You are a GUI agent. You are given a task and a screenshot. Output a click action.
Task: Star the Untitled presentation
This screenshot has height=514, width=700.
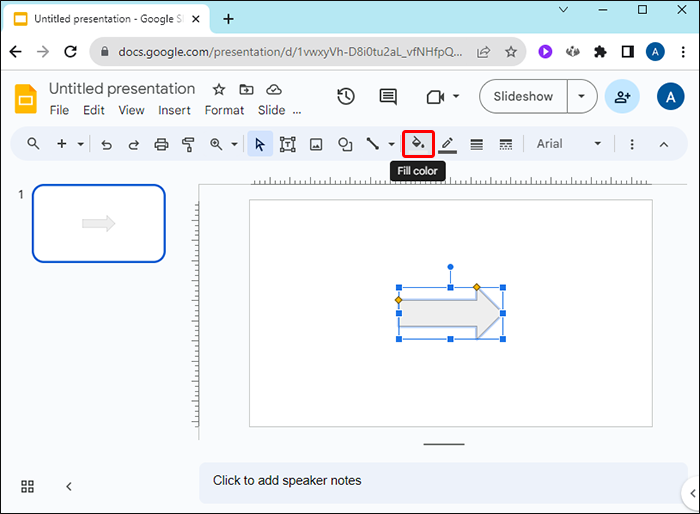(x=219, y=90)
